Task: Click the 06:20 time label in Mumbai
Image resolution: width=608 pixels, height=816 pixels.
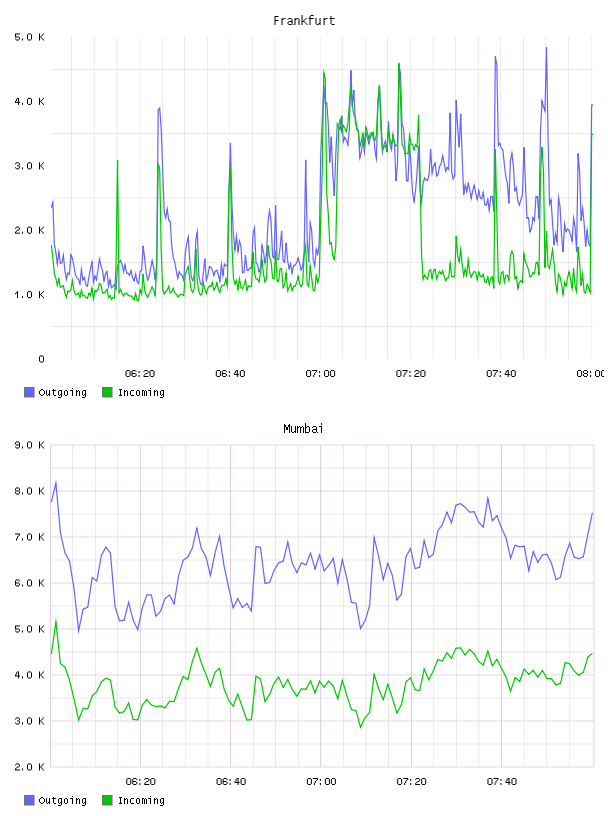Action: tap(141, 782)
